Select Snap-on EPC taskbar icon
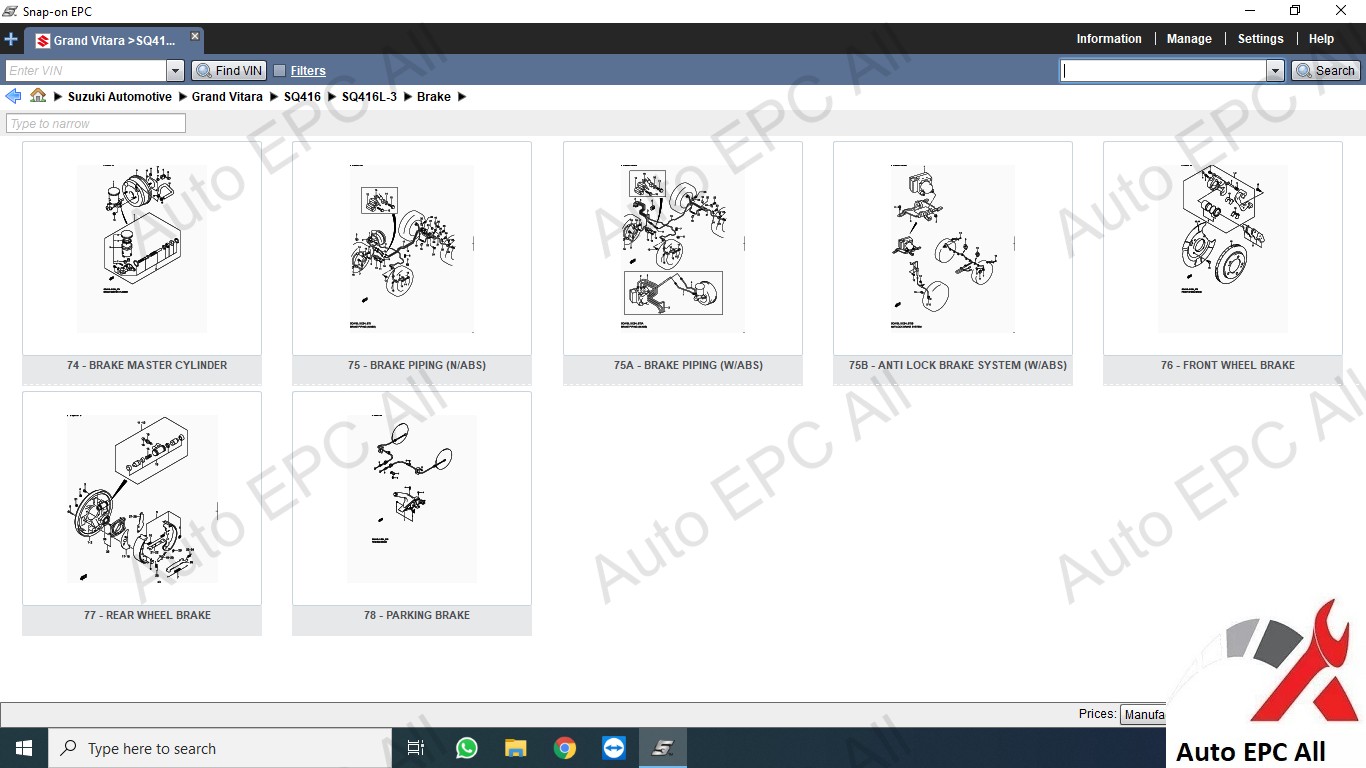Screen dimensions: 1366x768 pos(662,748)
